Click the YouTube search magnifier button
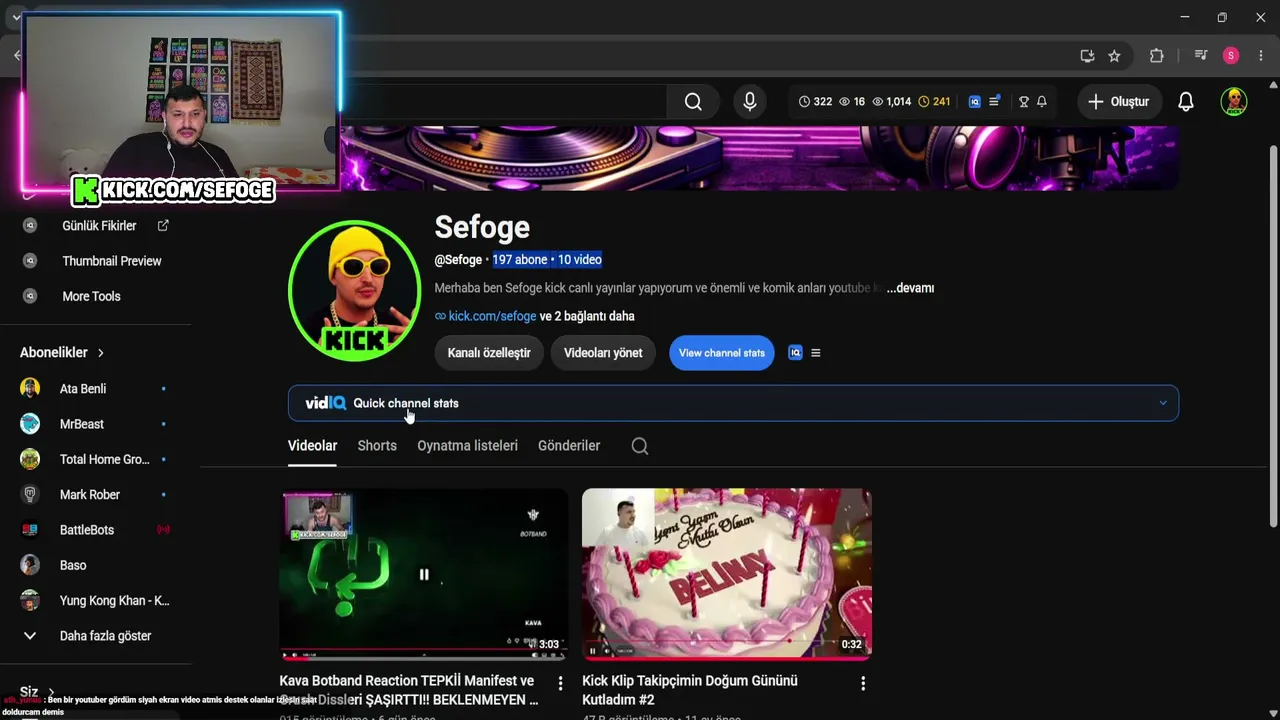 [x=693, y=101]
